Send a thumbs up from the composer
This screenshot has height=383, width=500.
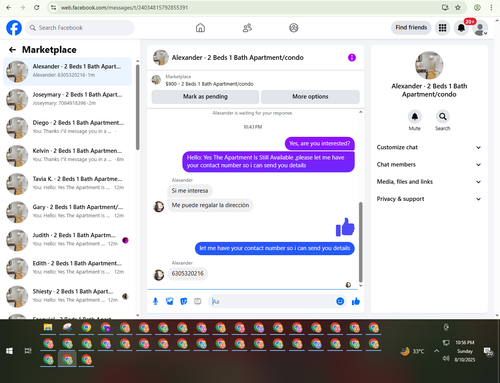point(356,301)
